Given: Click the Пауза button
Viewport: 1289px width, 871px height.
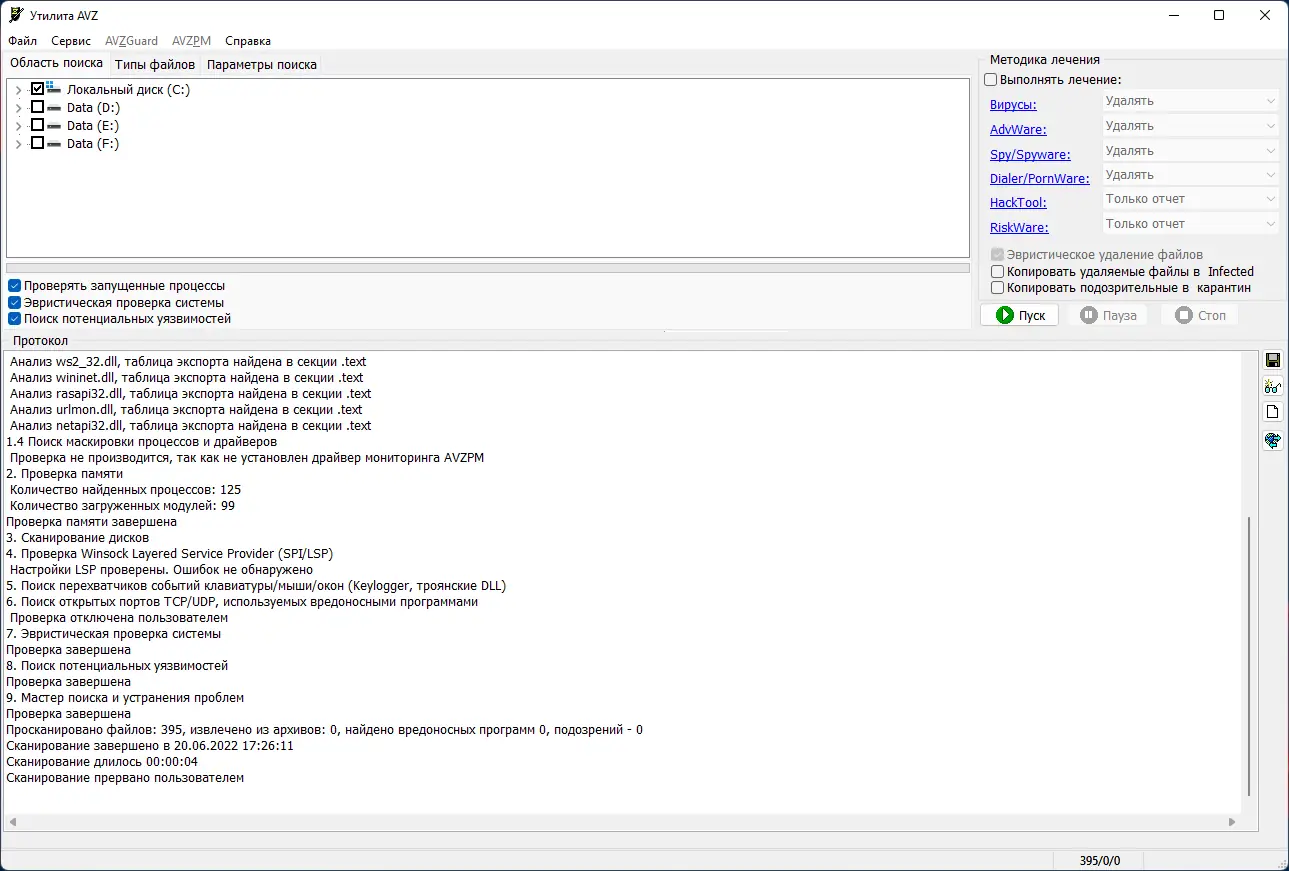Looking at the screenshot, I should coord(1109,315).
